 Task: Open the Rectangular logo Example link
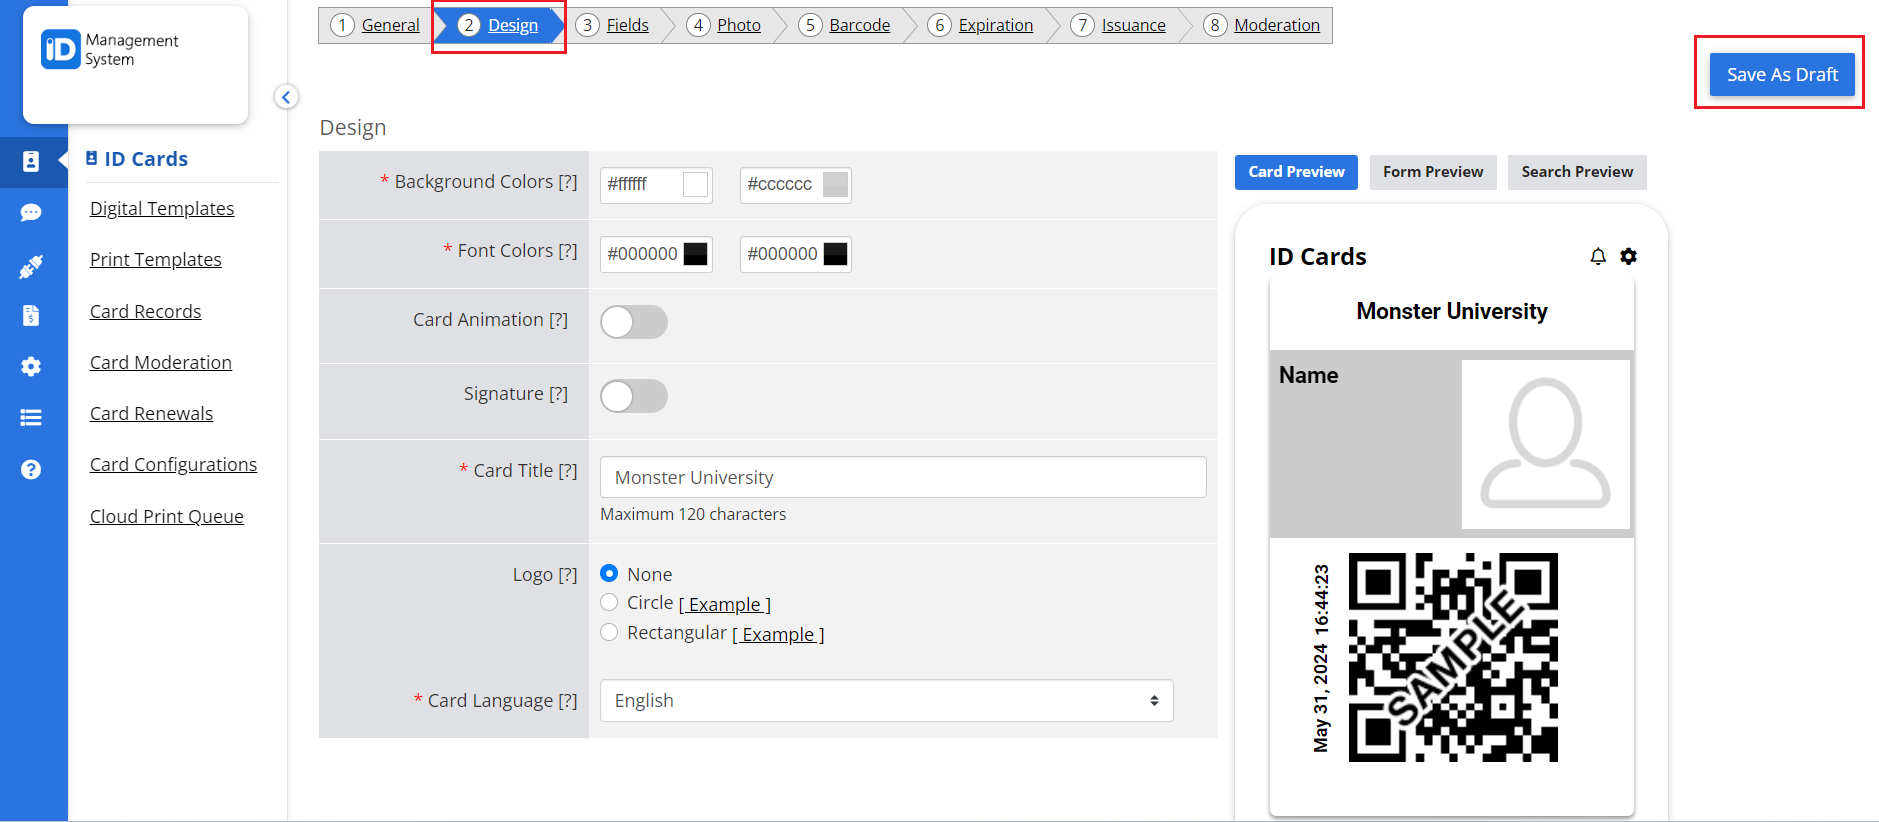778,634
